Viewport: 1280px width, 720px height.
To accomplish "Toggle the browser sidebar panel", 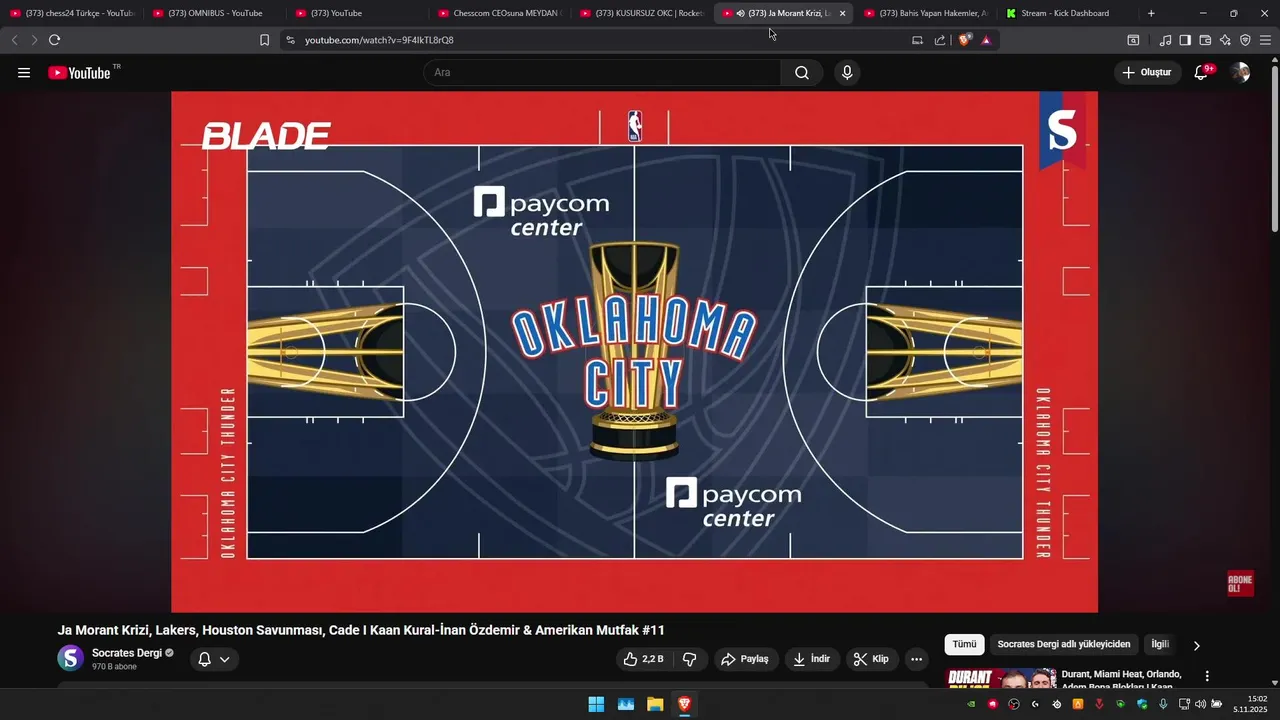I will pyautogui.click(x=1185, y=40).
